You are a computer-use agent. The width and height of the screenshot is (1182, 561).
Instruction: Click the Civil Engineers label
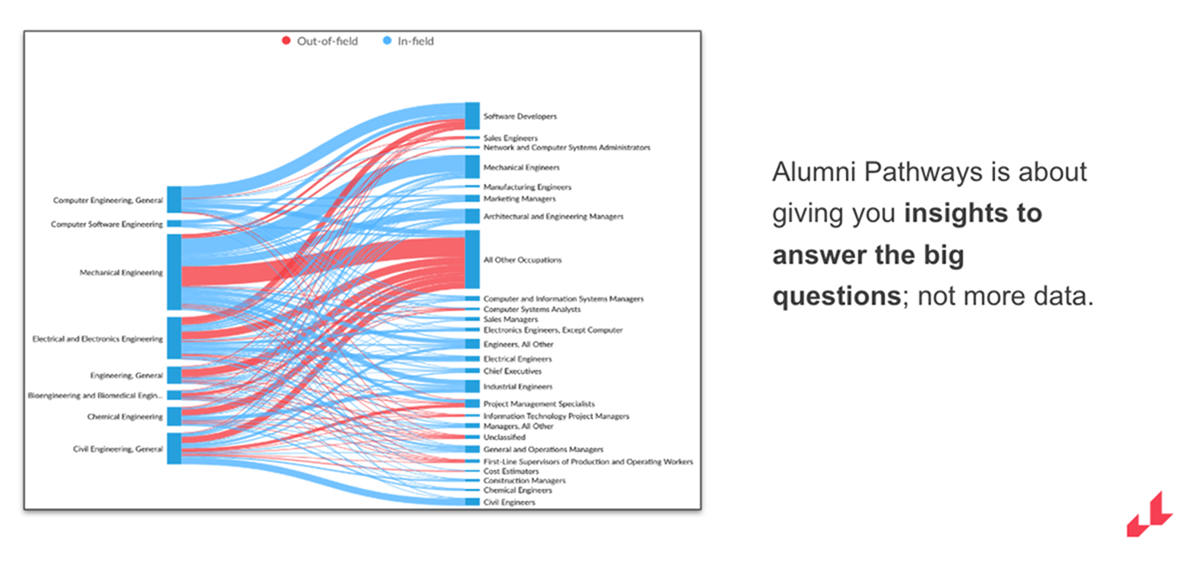[510, 502]
